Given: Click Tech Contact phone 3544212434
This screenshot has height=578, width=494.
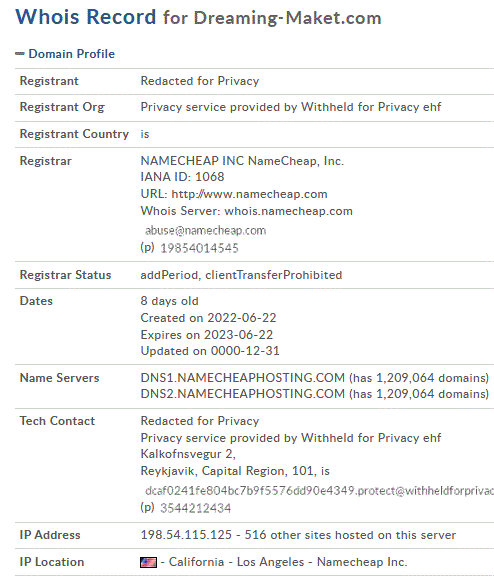Looking at the screenshot, I should [x=195, y=508].
